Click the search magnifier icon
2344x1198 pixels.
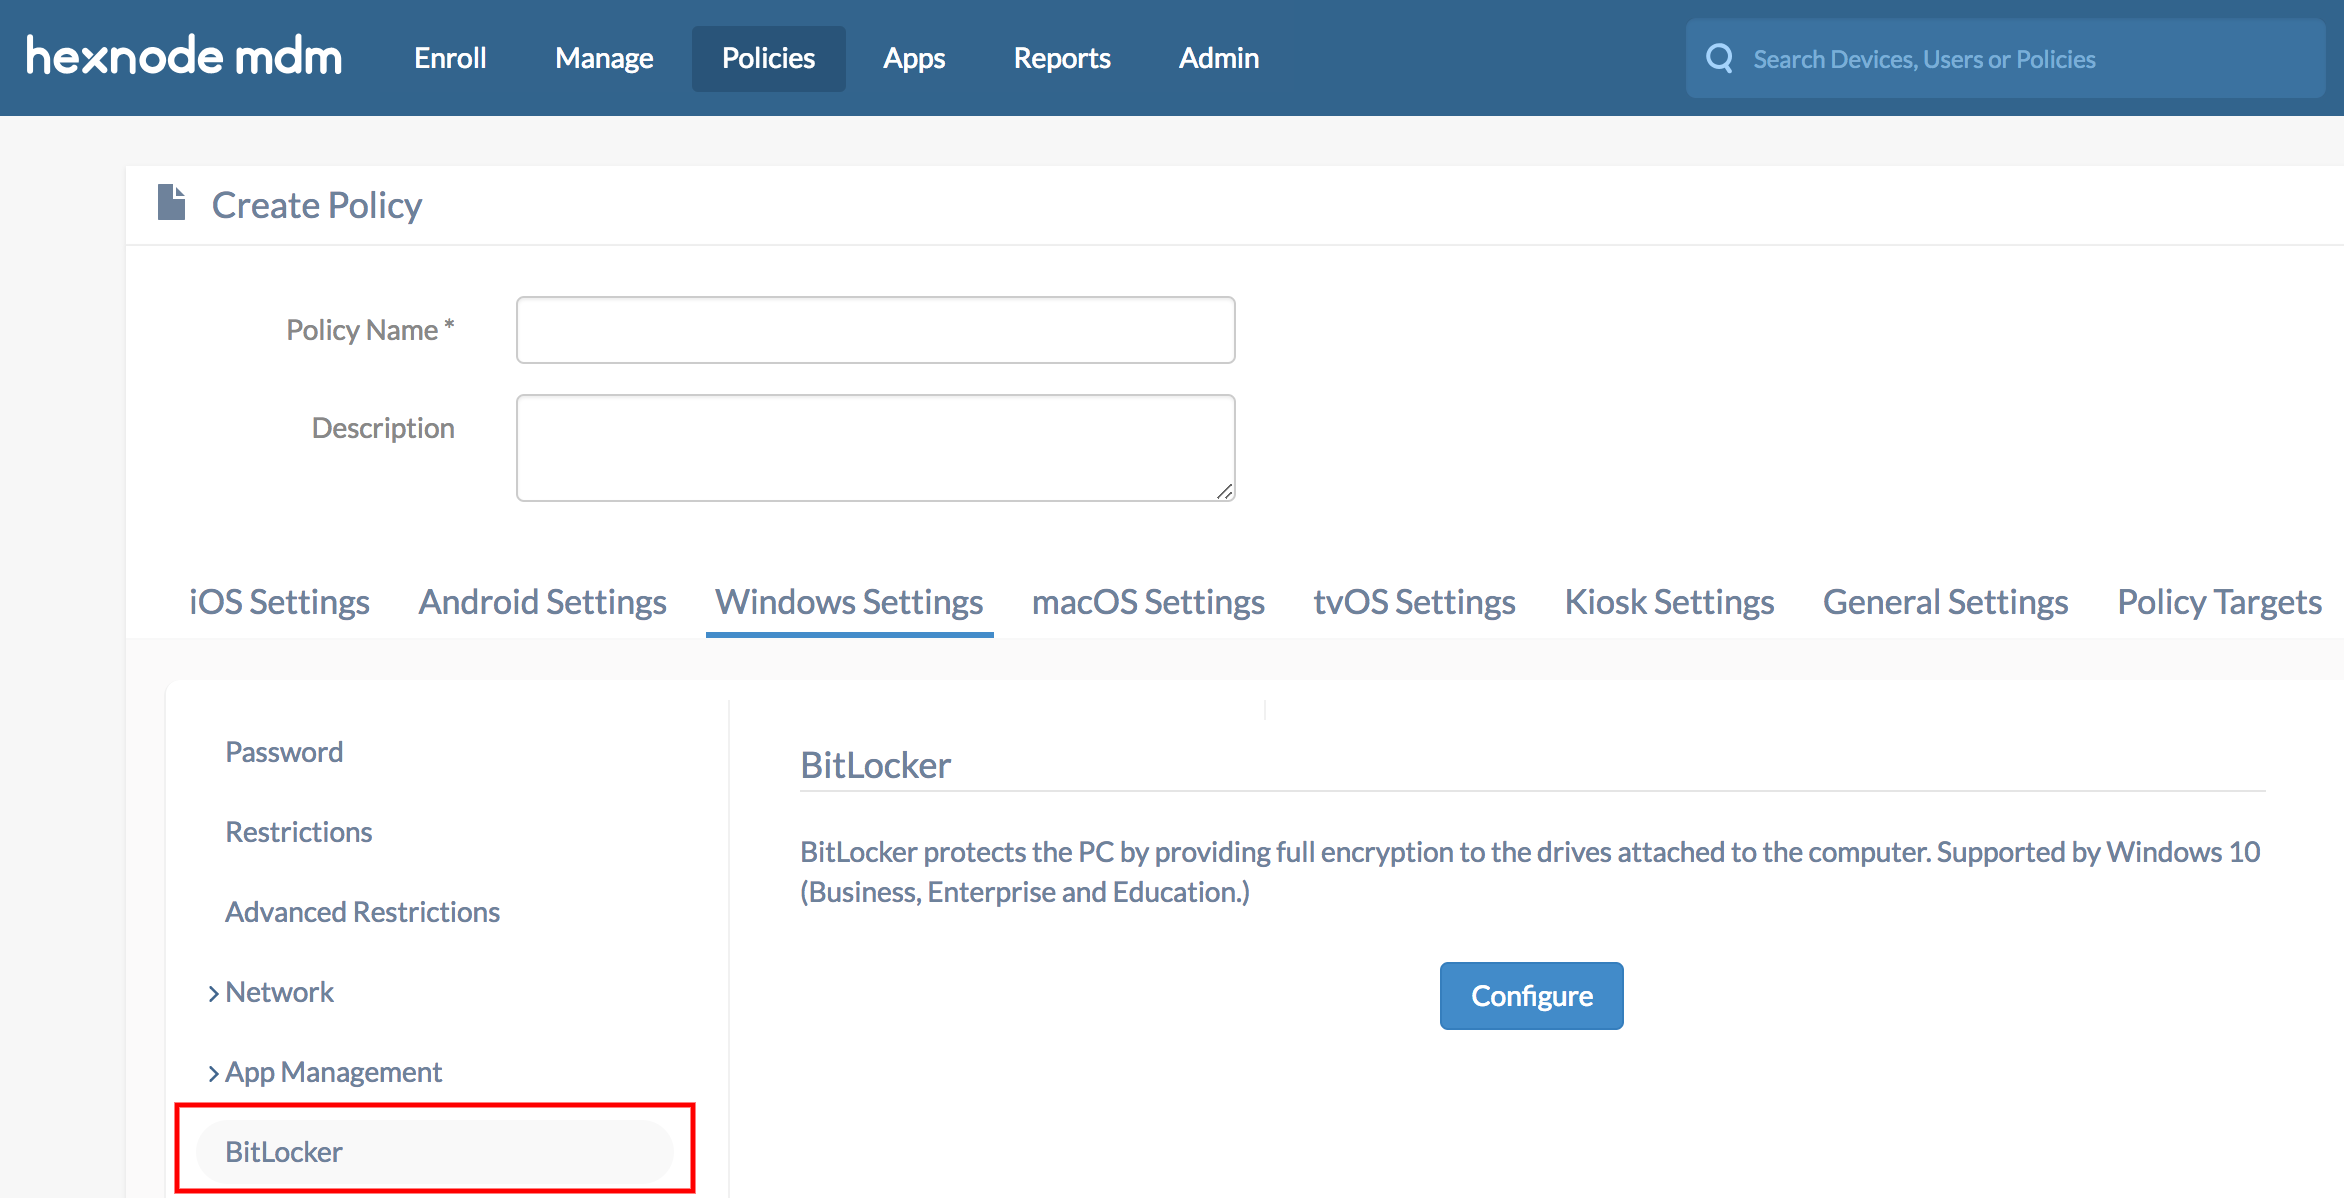(x=1719, y=58)
